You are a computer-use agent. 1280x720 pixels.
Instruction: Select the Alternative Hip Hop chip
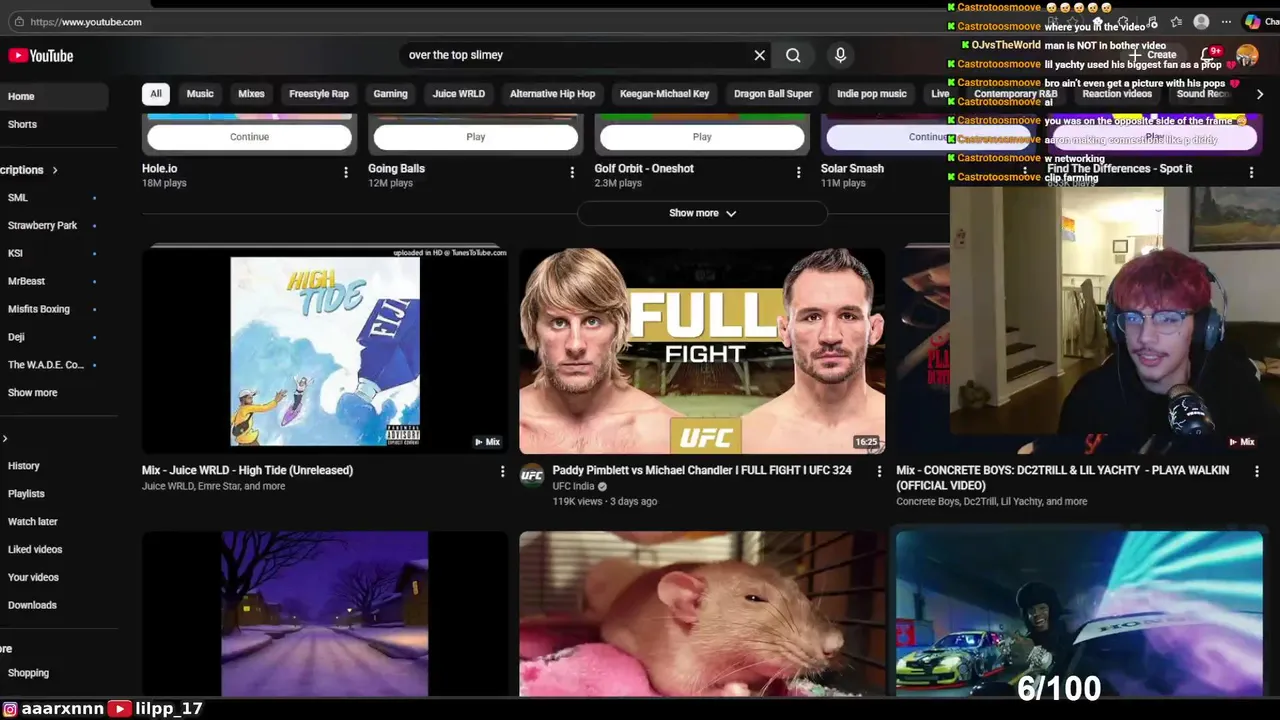coord(552,94)
